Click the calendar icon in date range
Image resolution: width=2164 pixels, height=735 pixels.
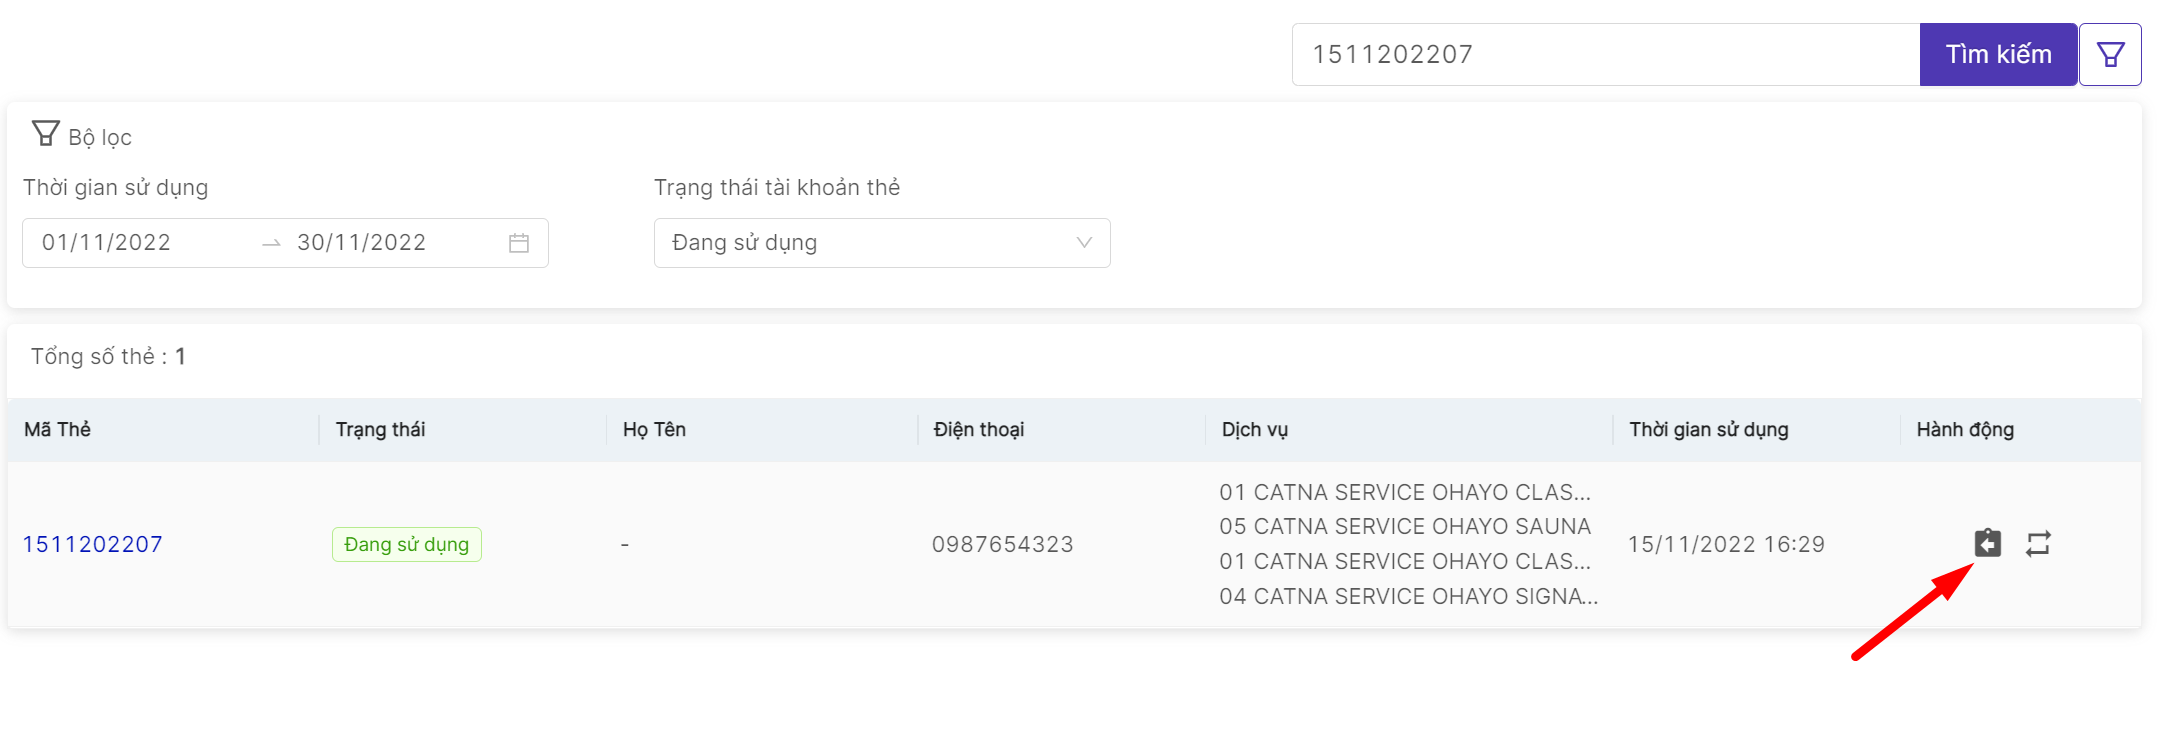[518, 243]
